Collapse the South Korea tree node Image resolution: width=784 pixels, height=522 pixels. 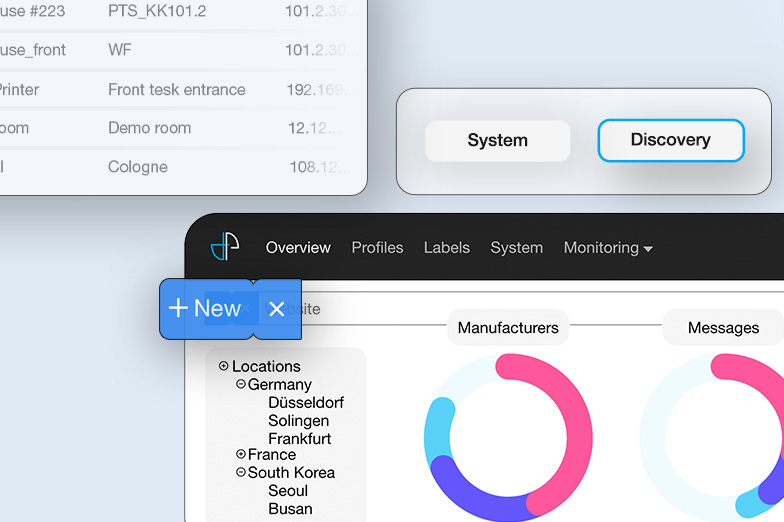coord(241,472)
